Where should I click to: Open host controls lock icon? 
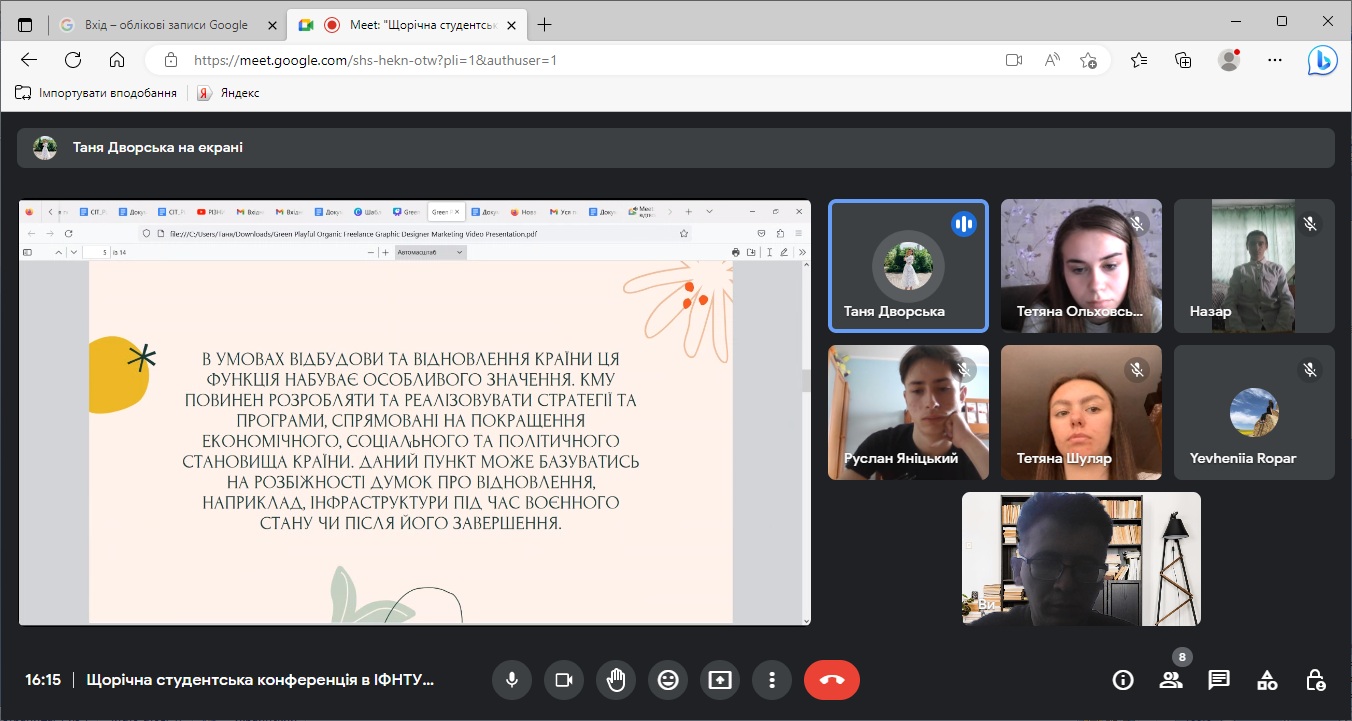pos(1315,680)
